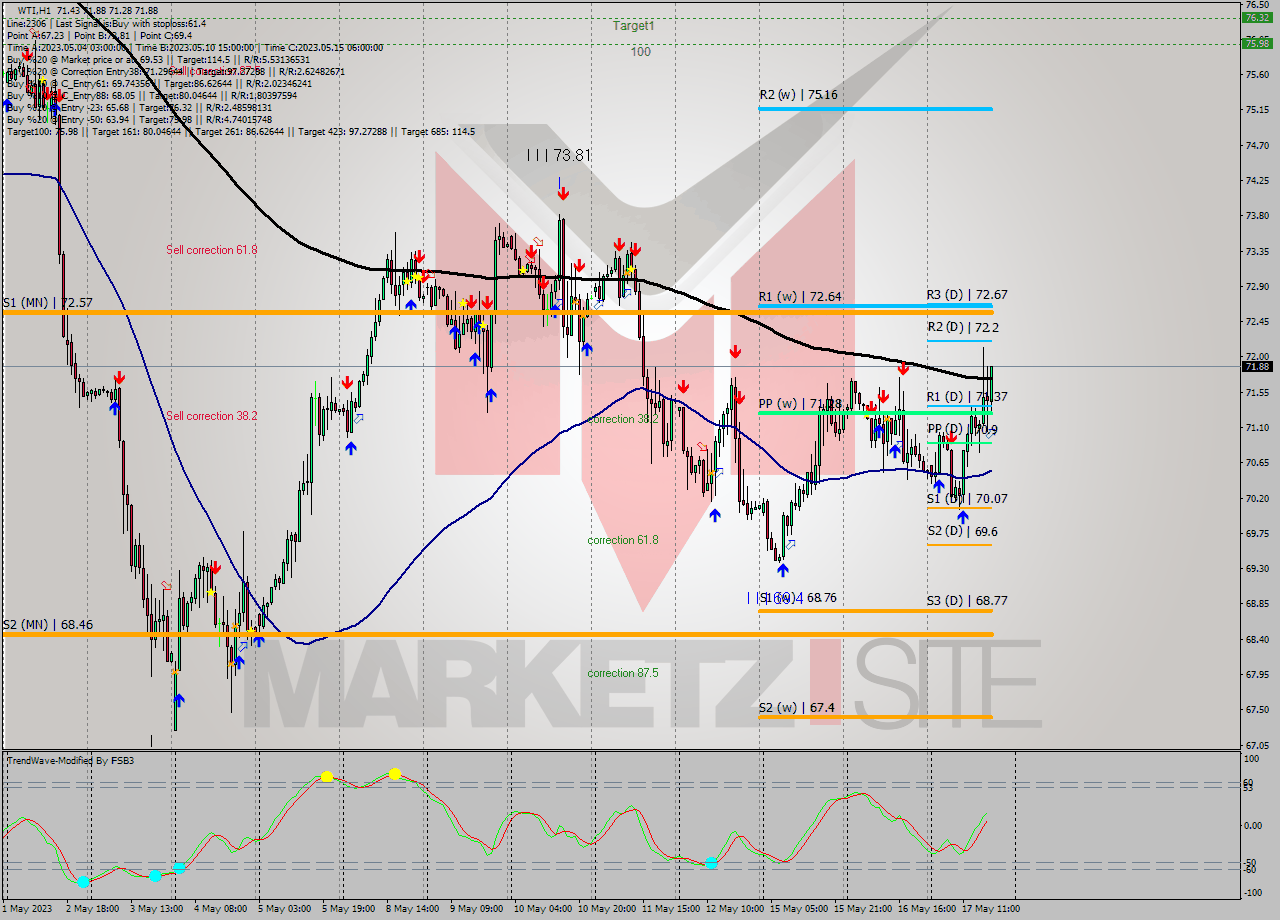Click the R2 (D) | 72.2 label
This screenshot has height=920, width=1280.
963,327
